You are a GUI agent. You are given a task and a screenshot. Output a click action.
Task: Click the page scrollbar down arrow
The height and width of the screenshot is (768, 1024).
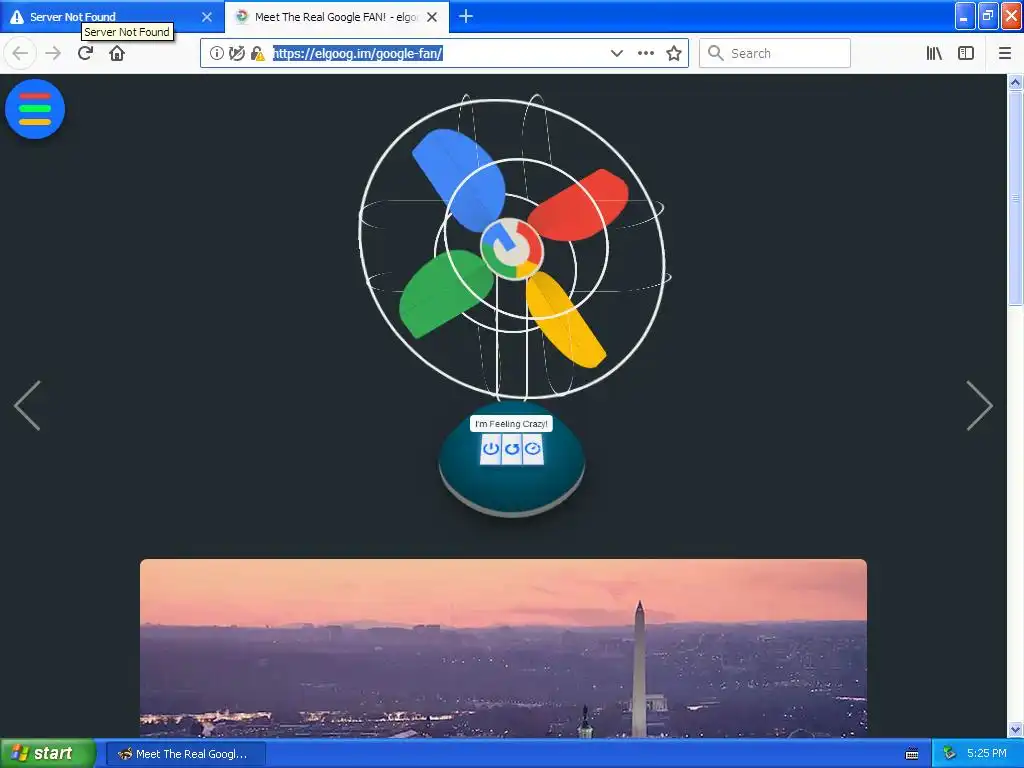tap(1015, 729)
